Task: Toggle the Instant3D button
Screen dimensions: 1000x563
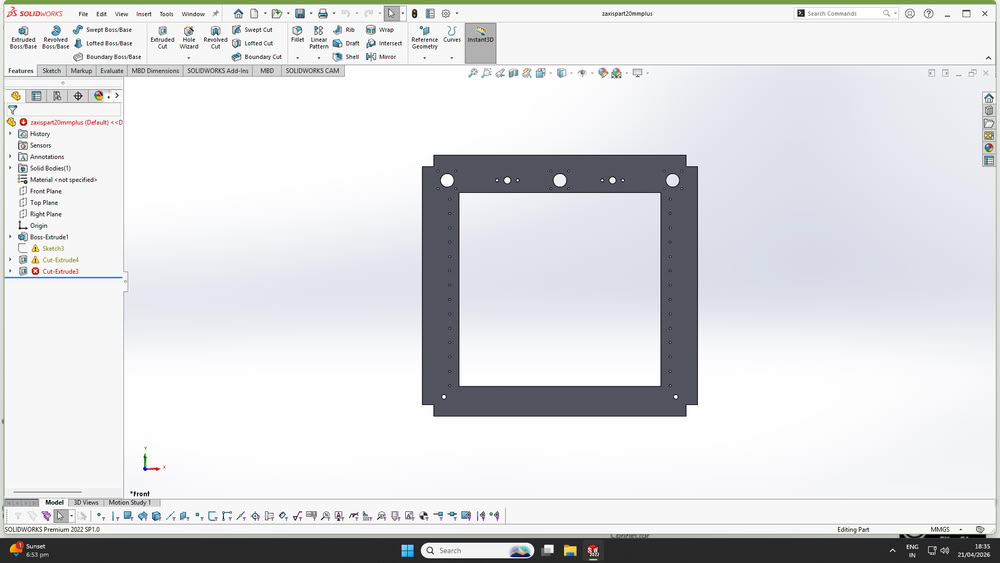Action: [x=480, y=42]
